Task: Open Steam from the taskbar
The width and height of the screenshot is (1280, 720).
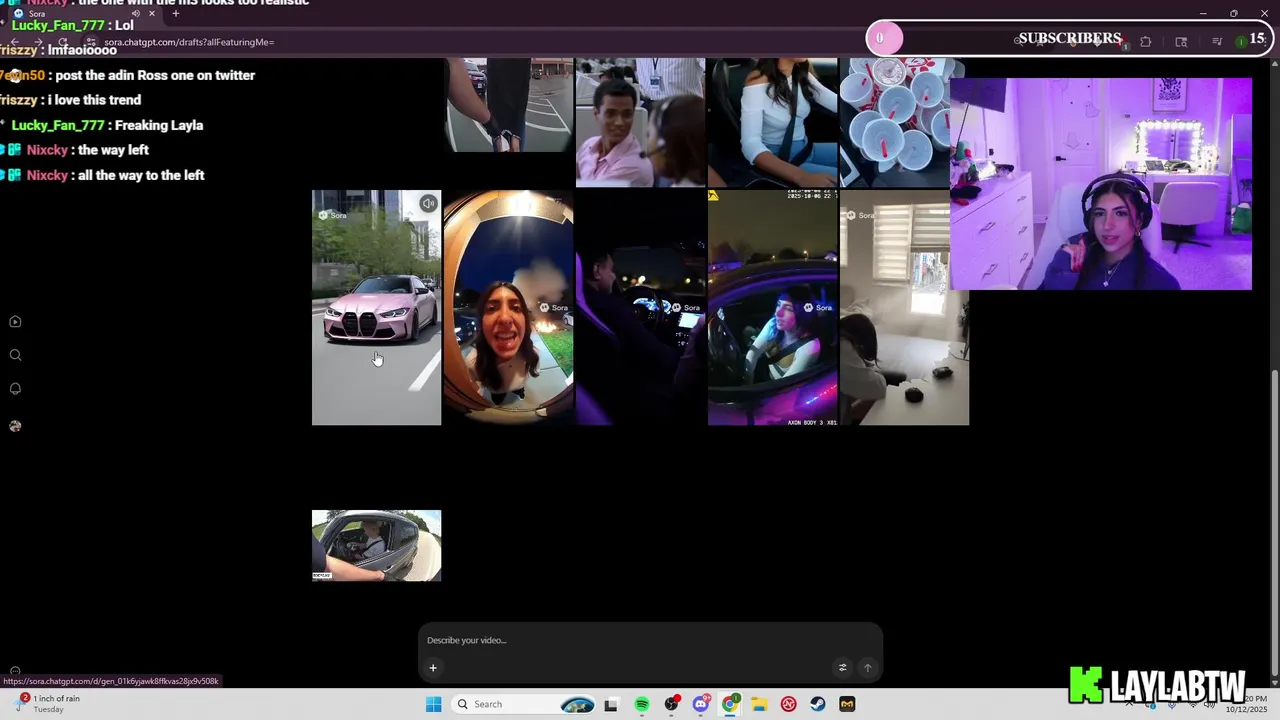Action: [818, 704]
